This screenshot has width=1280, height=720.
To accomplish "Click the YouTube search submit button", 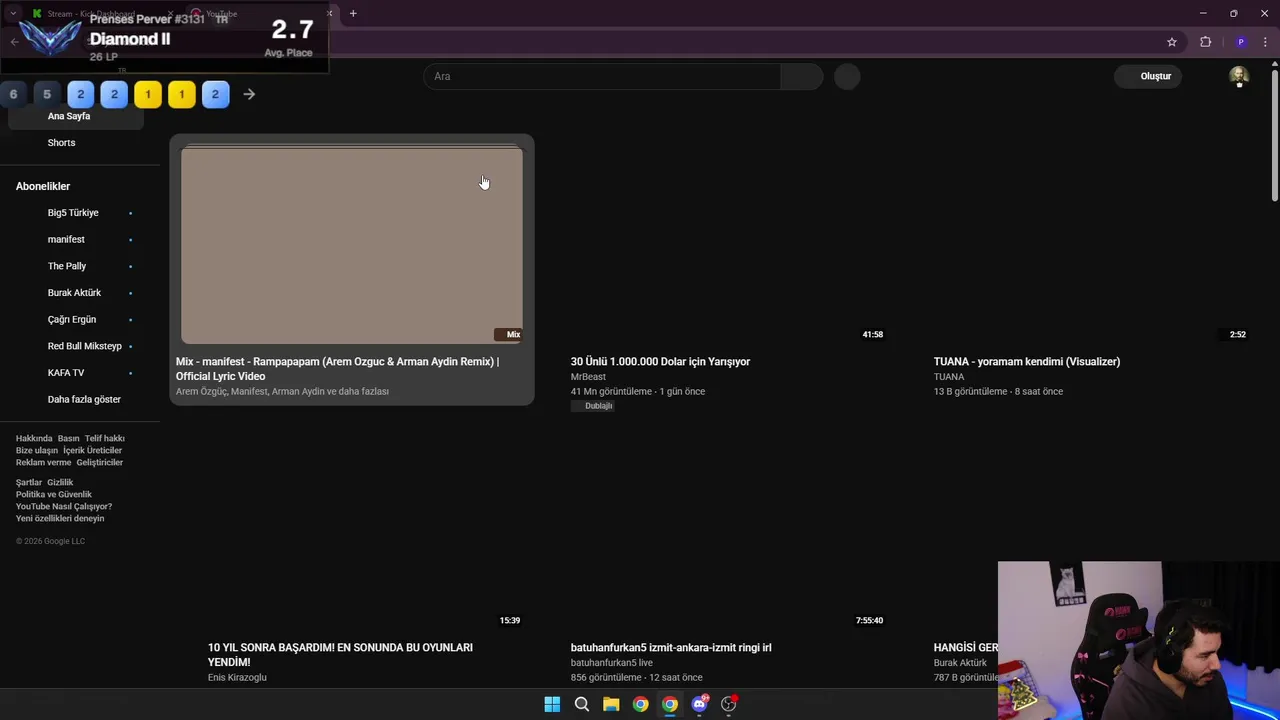I will [802, 76].
